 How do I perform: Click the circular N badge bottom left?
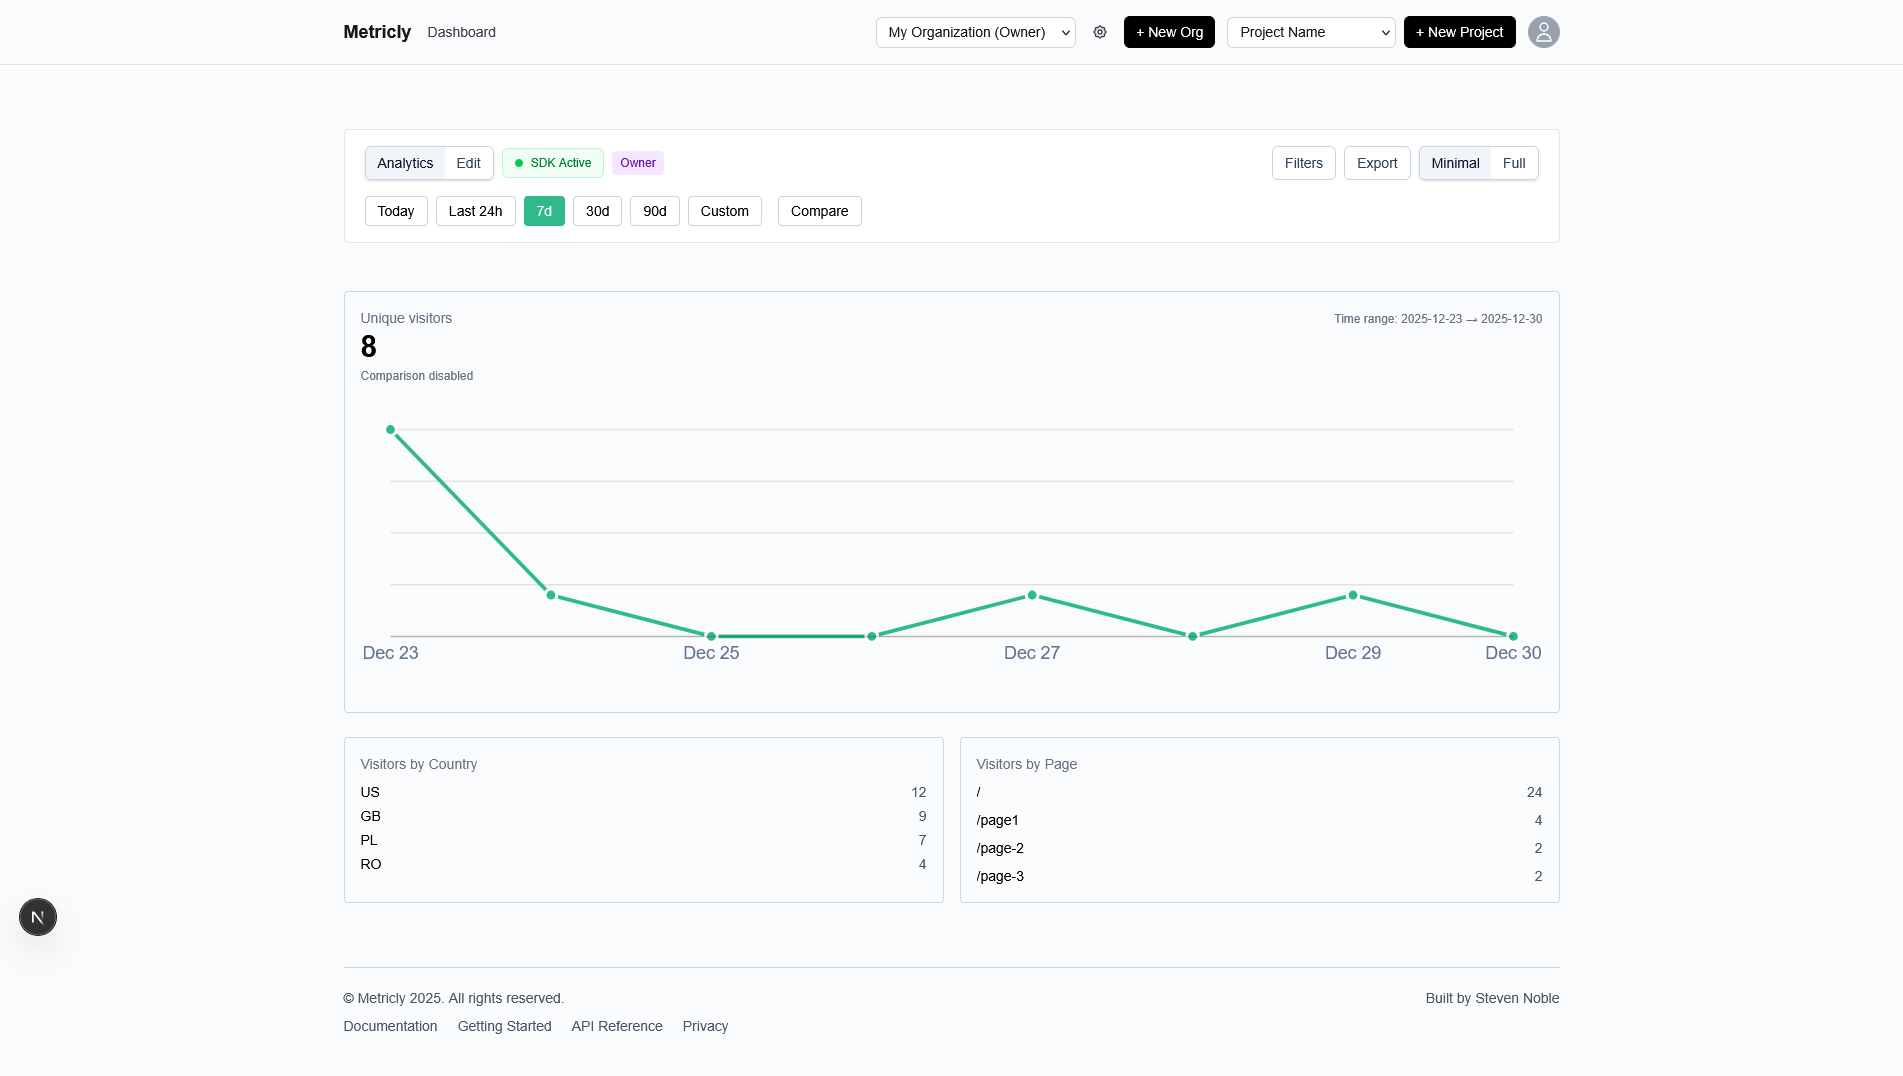coord(38,916)
